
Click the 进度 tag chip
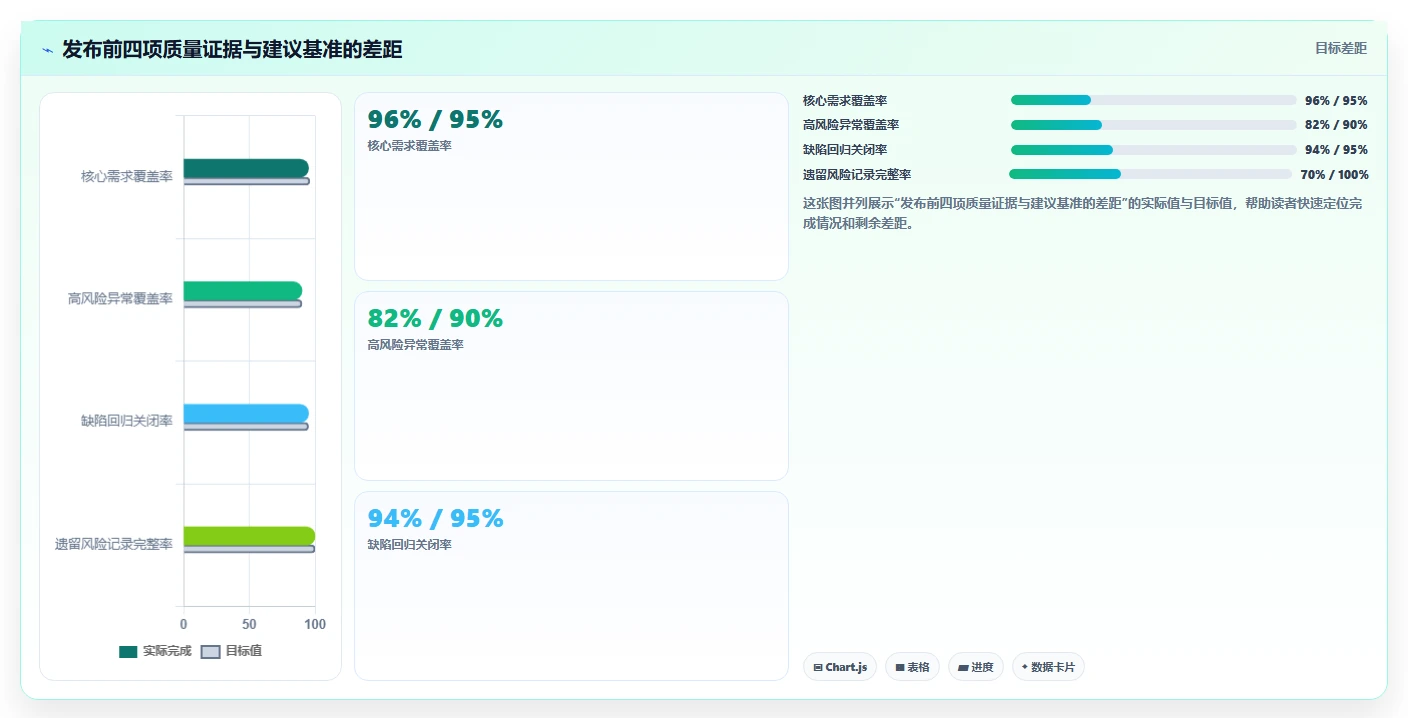(x=976, y=667)
